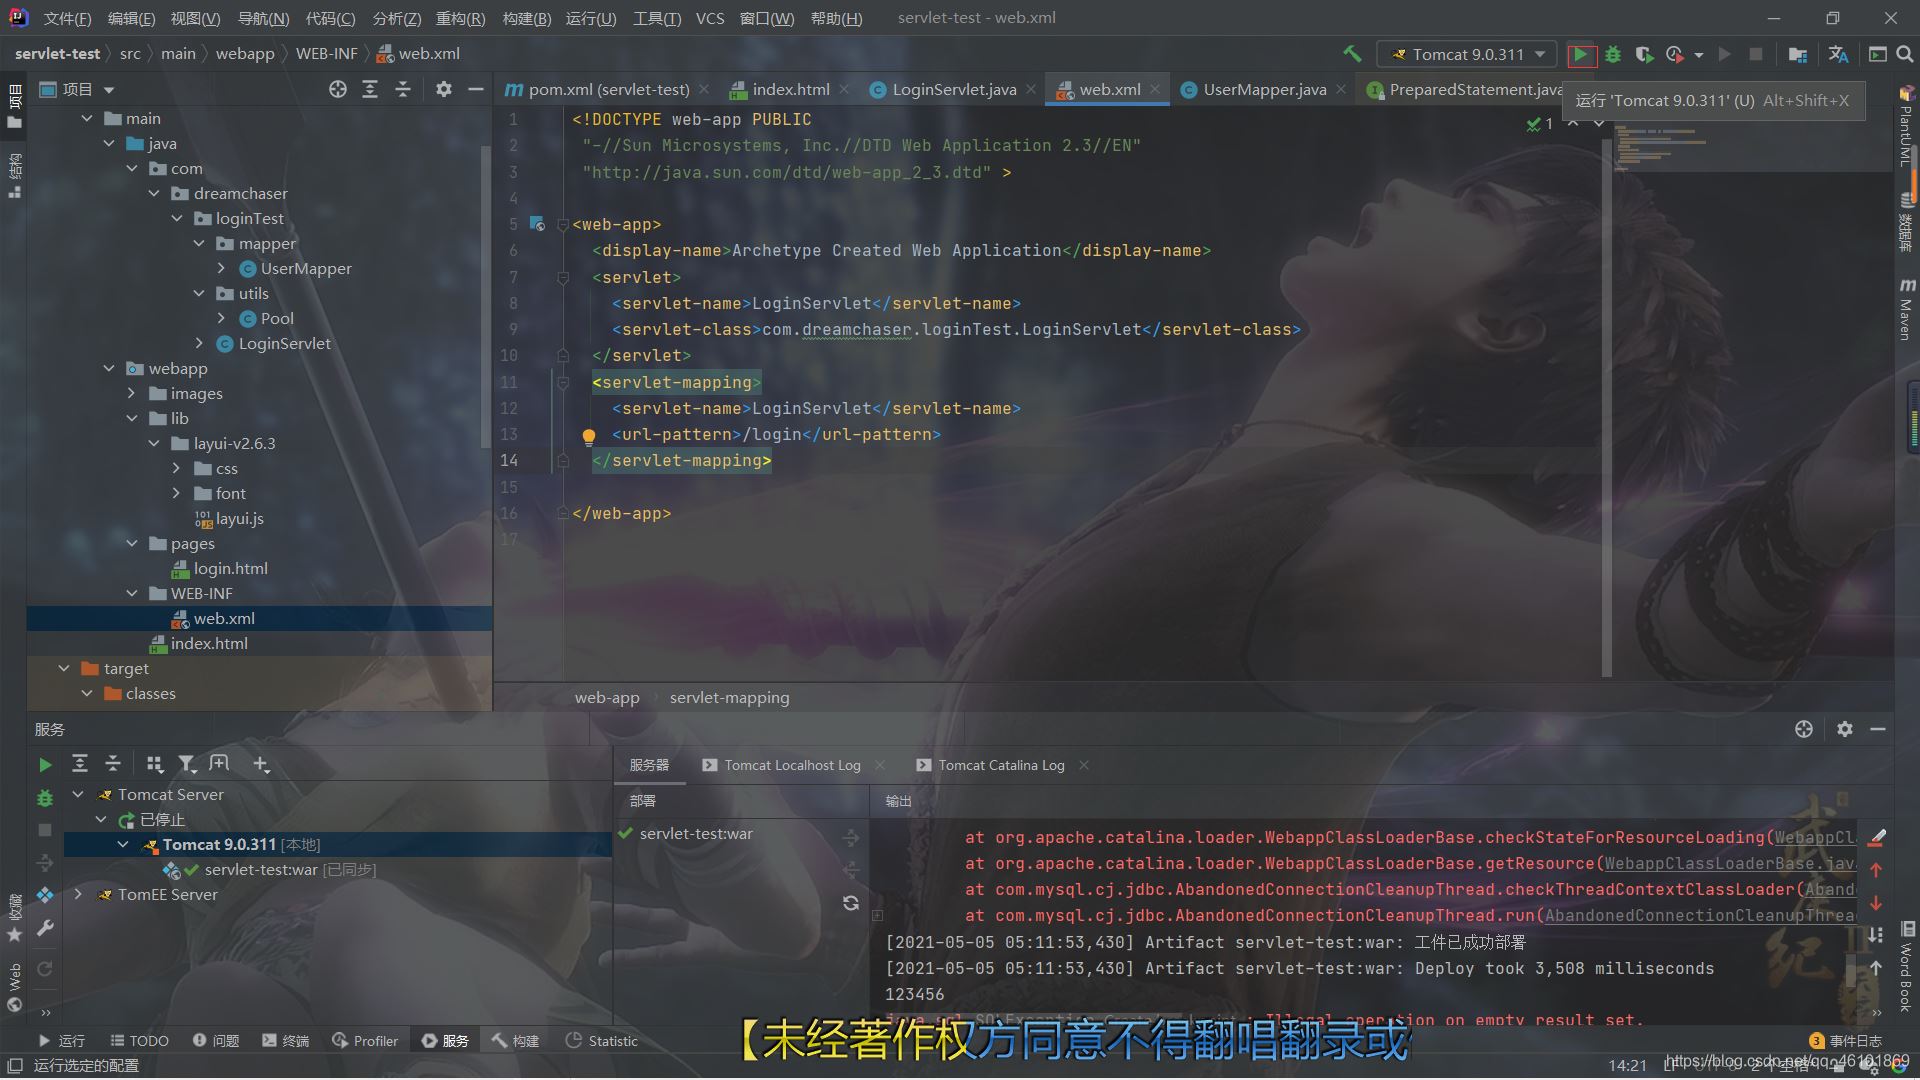Start the Debug bug icon in toolbar
The height and width of the screenshot is (1080, 1920).
click(x=1613, y=54)
